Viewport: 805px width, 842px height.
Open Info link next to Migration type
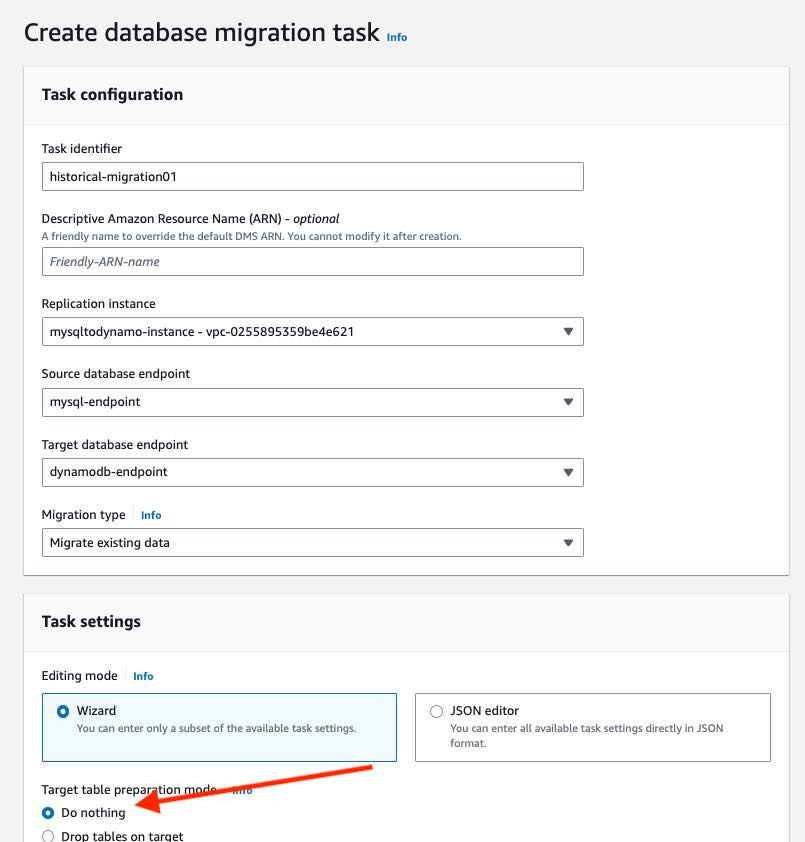[x=151, y=515]
